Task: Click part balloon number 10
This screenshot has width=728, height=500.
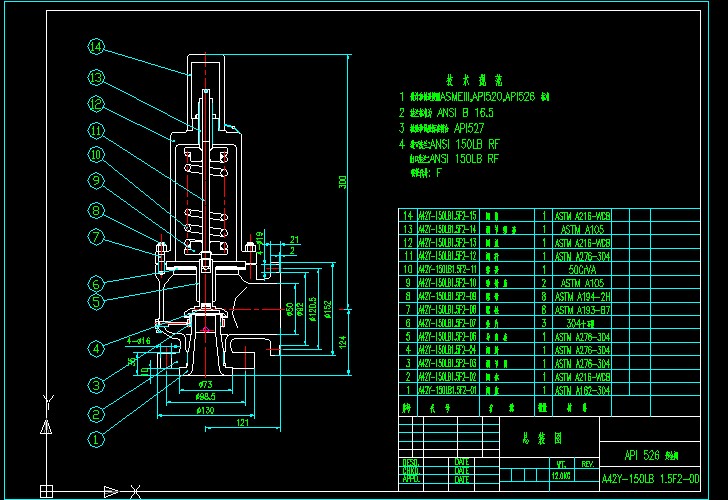Action: pos(96,155)
